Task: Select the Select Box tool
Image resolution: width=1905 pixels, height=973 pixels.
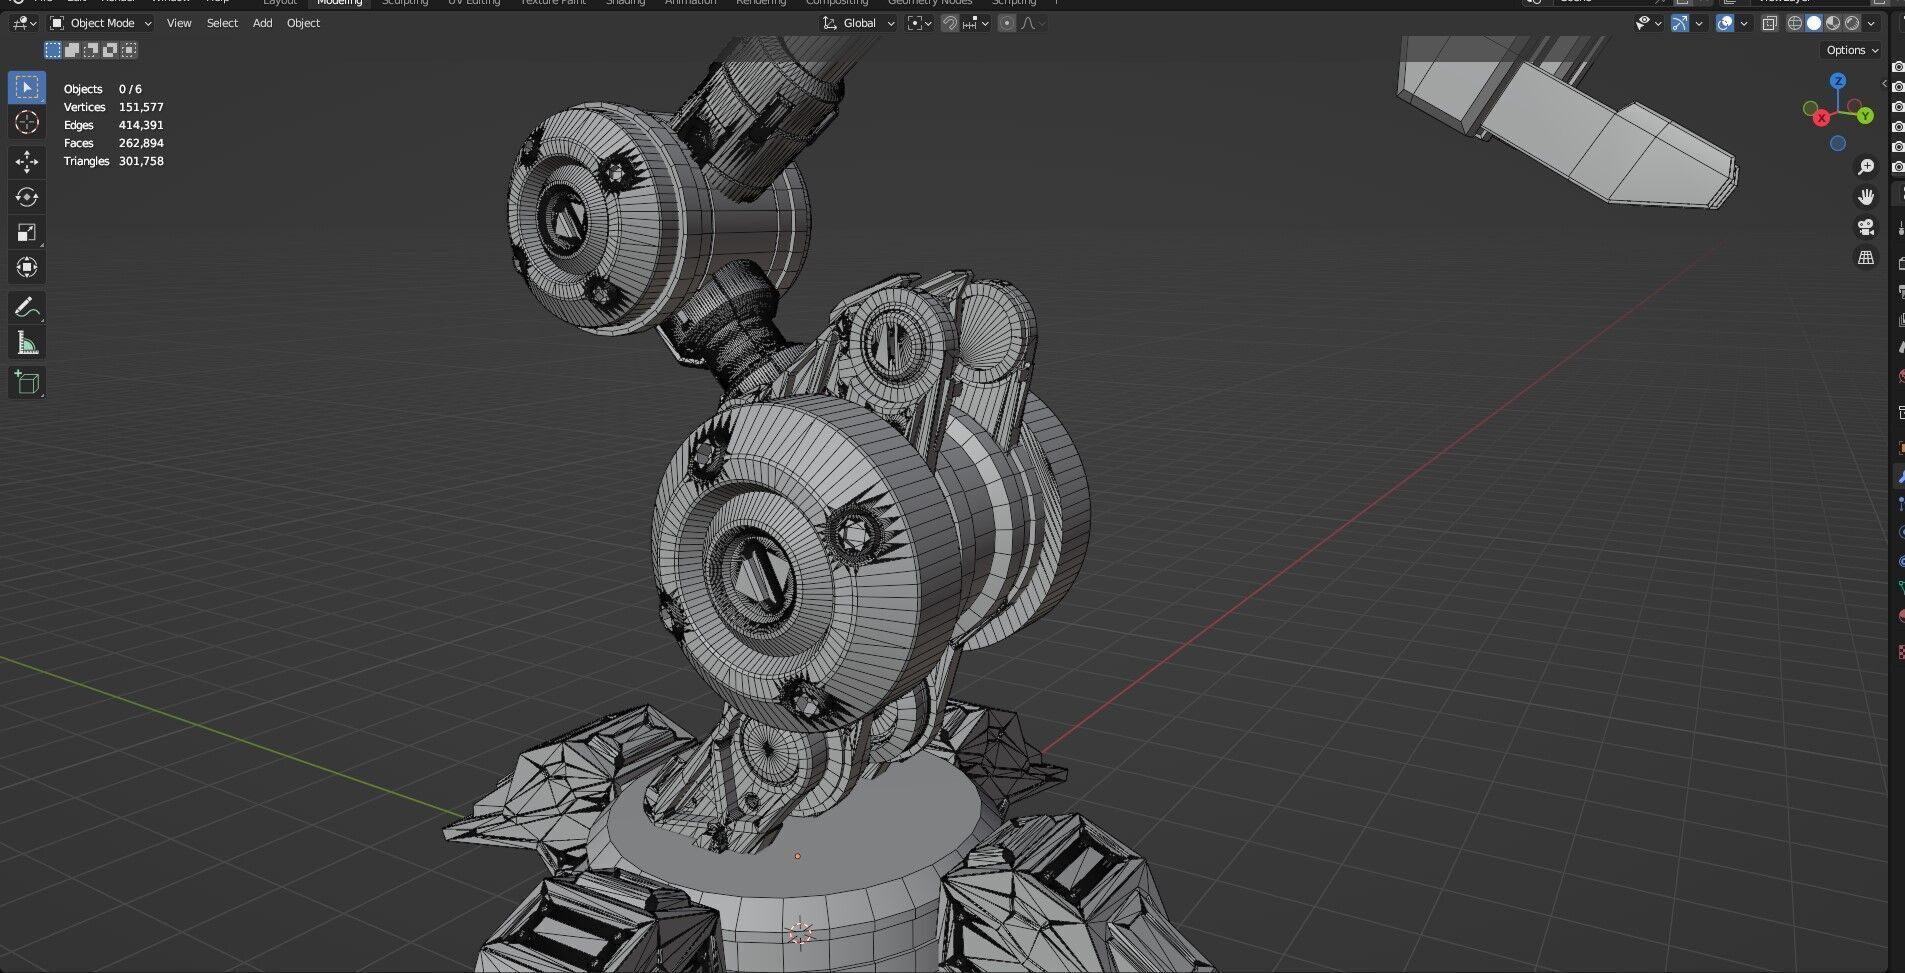Action: click(27, 87)
